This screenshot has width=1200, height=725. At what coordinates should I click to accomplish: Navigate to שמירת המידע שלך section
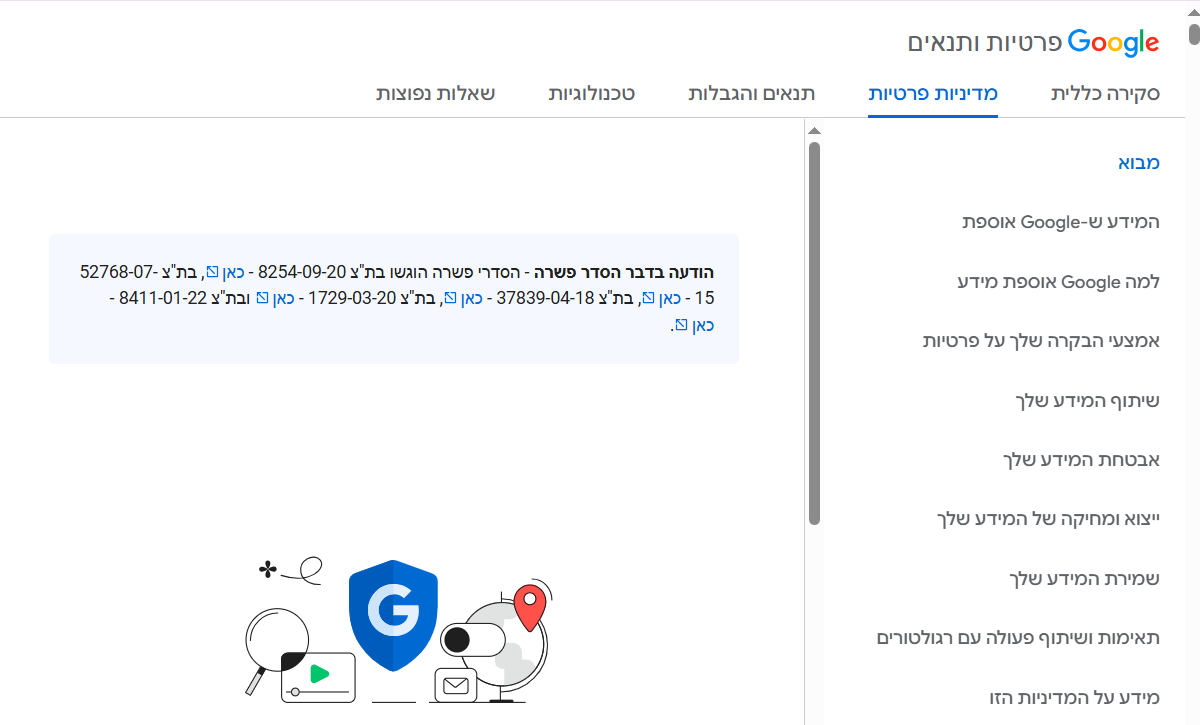pyautogui.click(x=1085, y=578)
